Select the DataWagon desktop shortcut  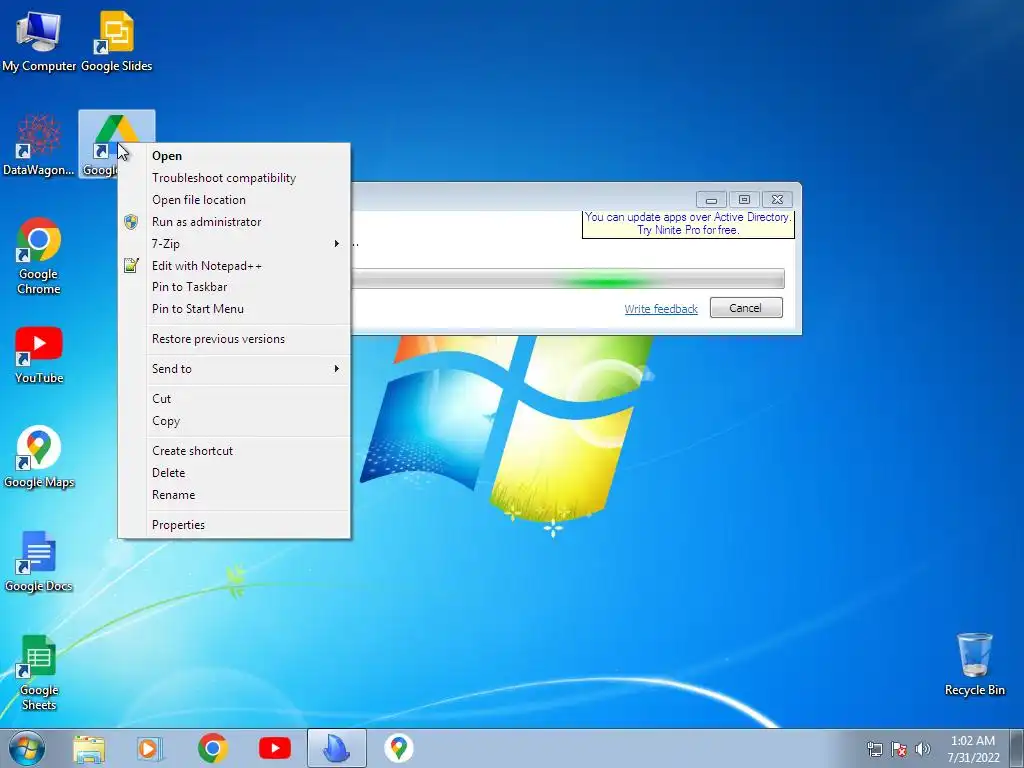tap(39, 145)
